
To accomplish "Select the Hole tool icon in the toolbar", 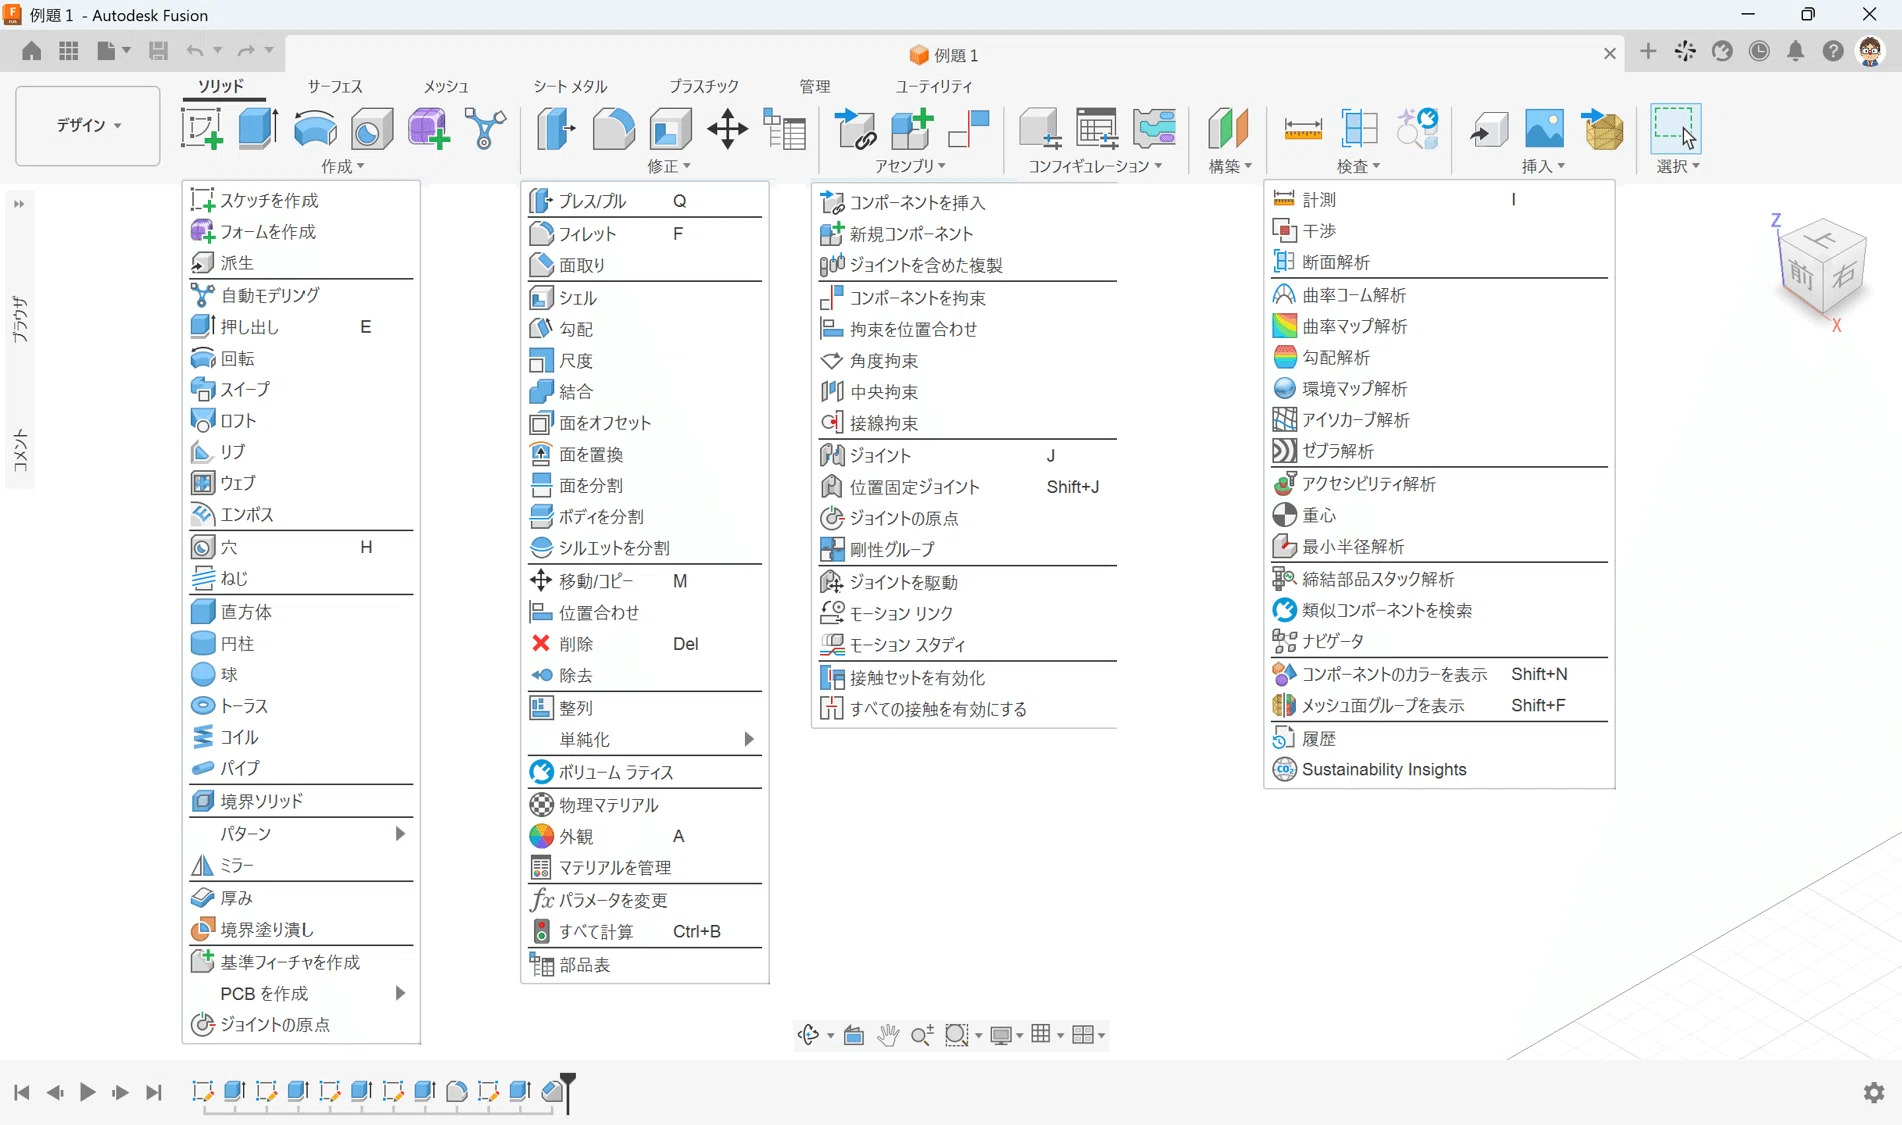I will point(372,129).
